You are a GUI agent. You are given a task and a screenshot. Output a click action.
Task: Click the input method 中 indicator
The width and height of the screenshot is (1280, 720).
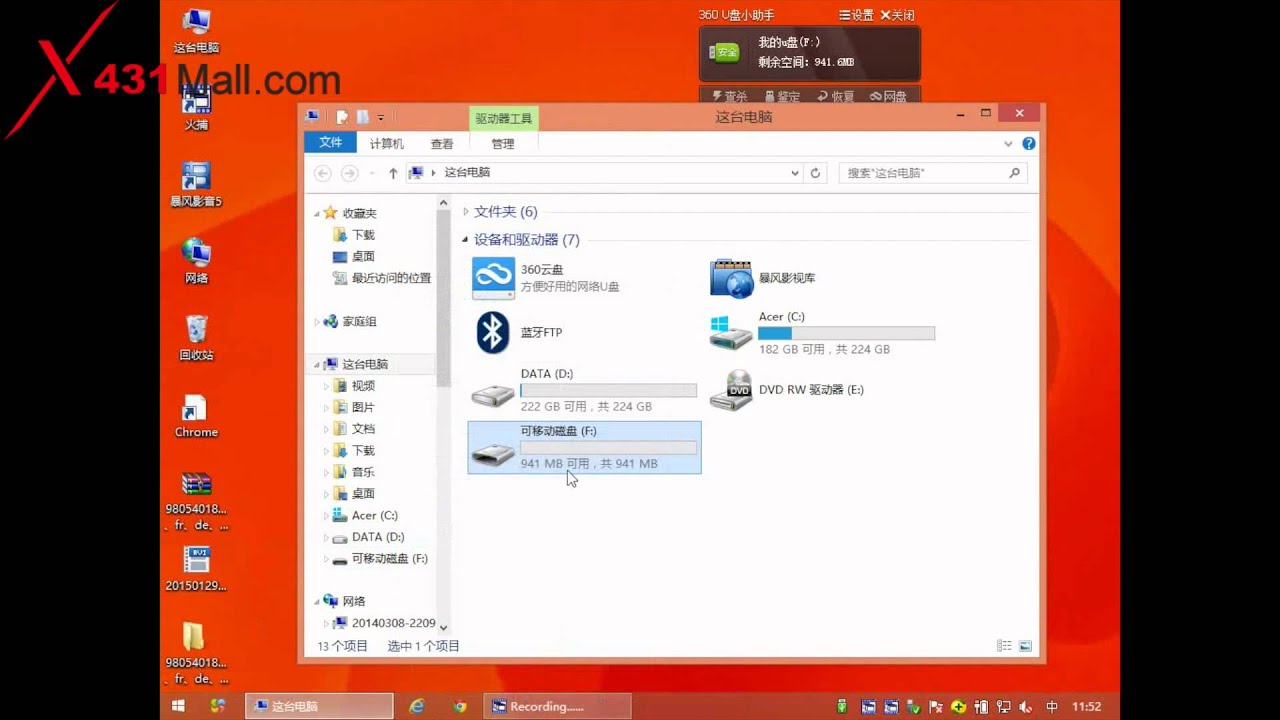click(1052, 706)
